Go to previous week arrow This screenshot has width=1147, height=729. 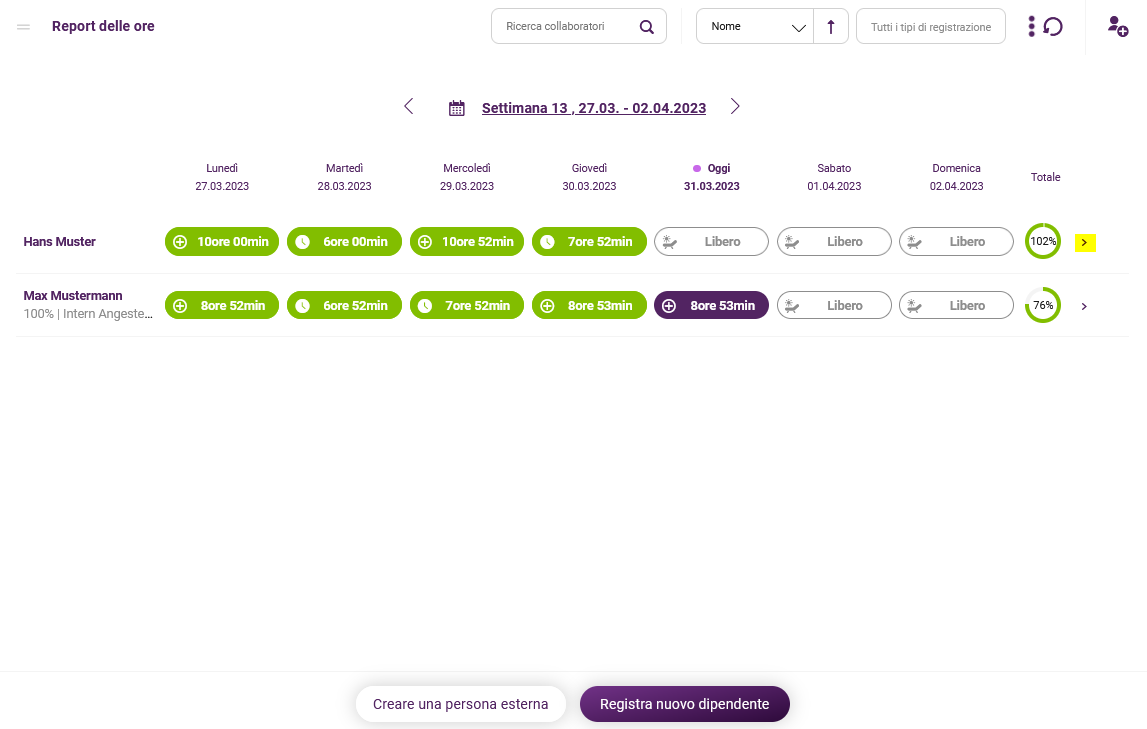point(409,107)
